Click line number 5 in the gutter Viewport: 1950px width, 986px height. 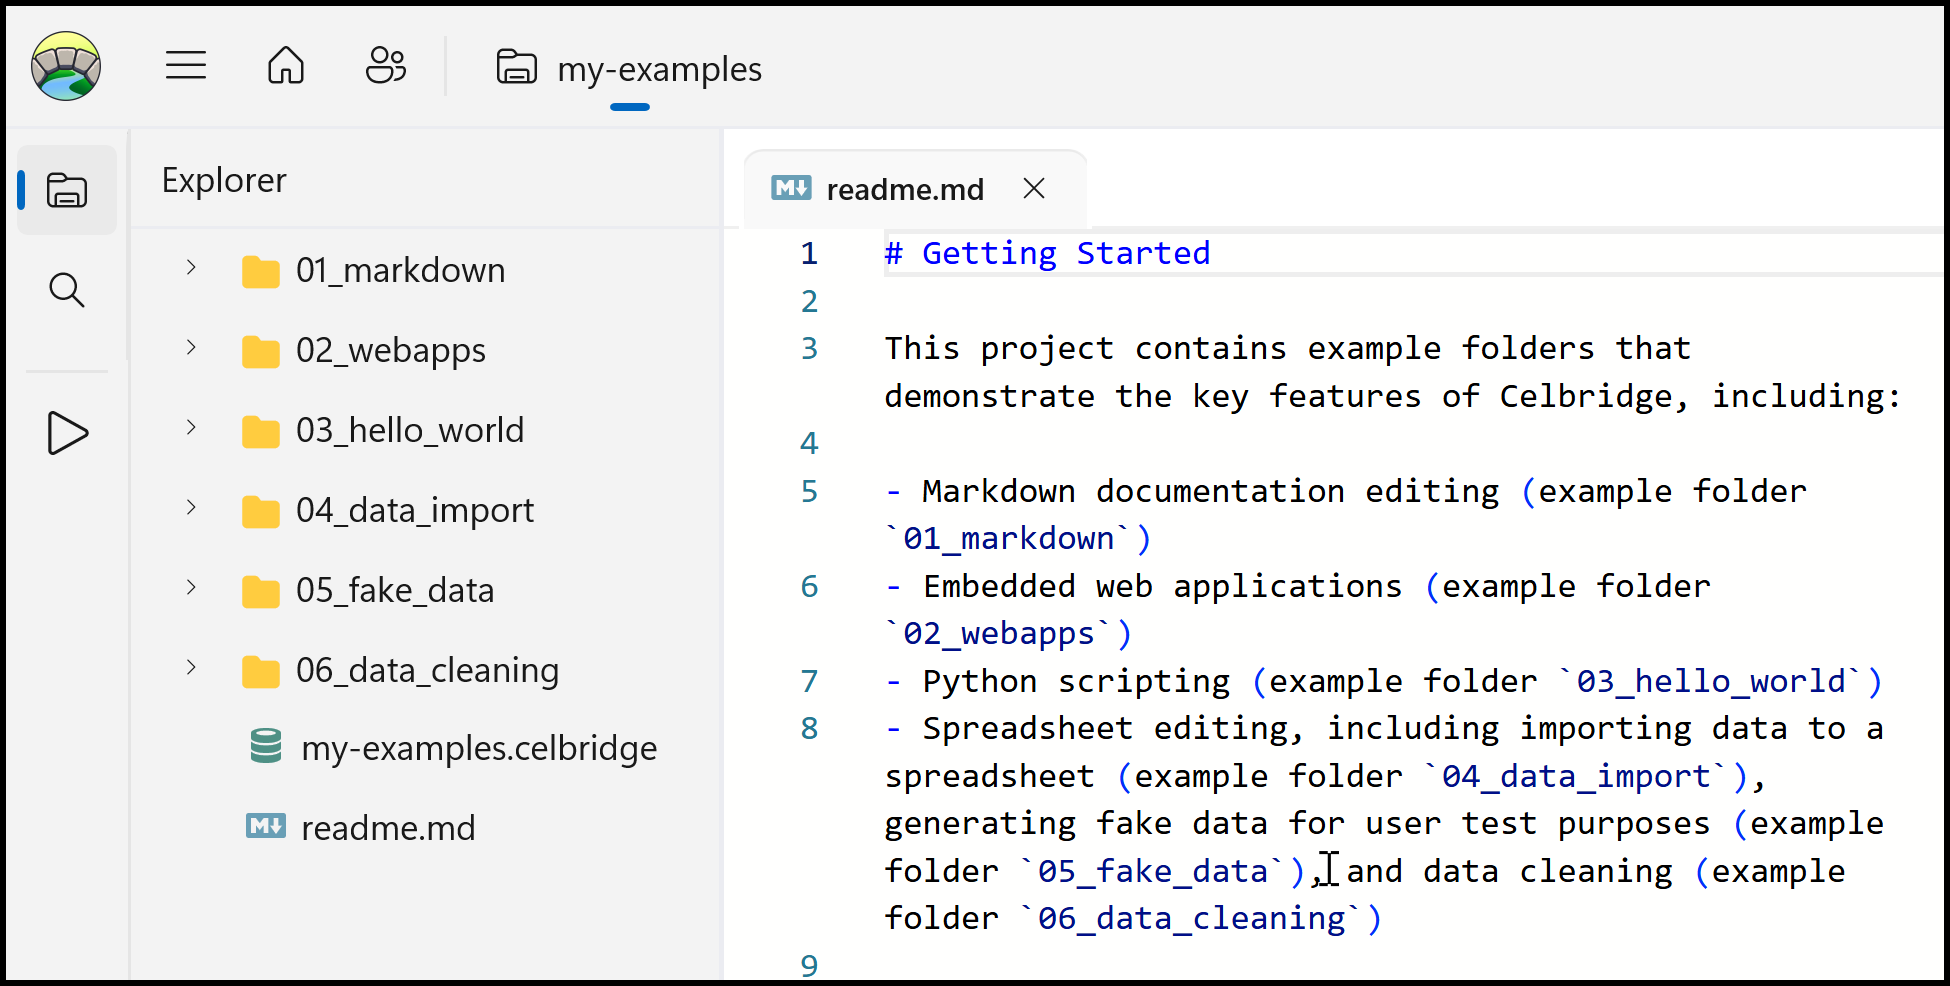coord(809,492)
